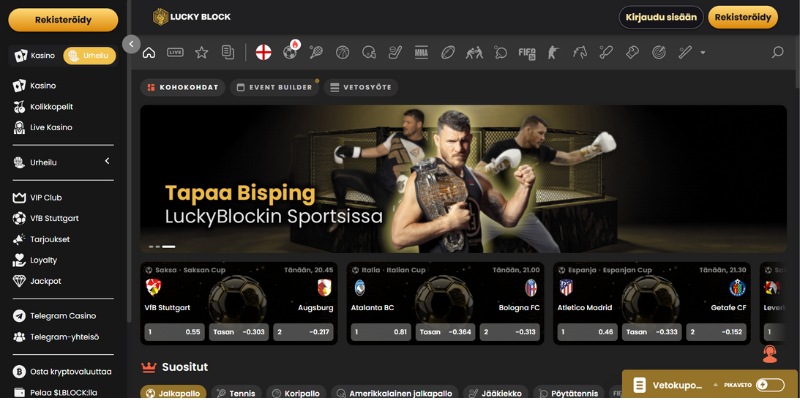Click the favorites star icon

[202, 52]
